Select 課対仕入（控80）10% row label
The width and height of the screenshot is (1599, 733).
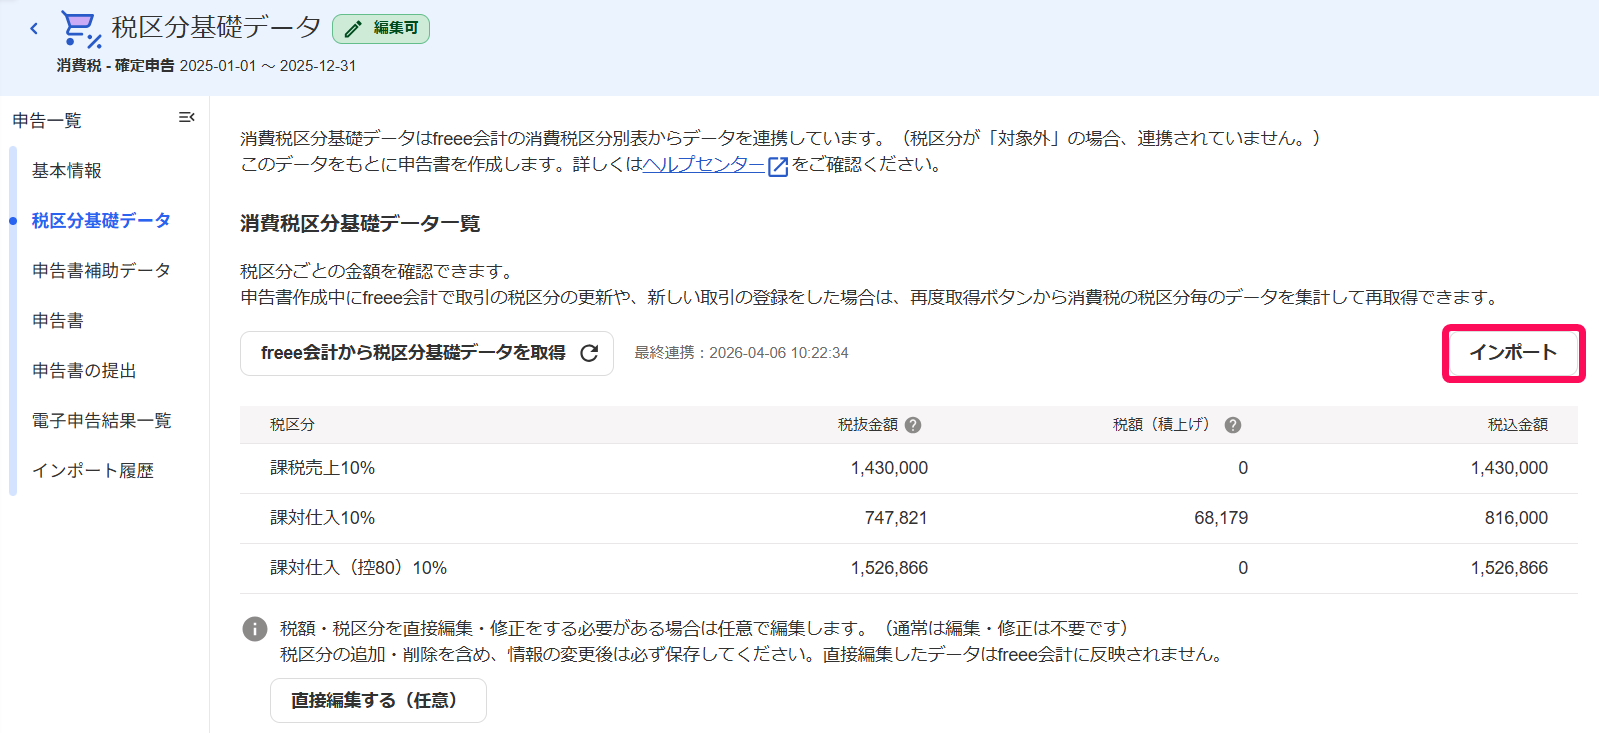[x=358, y=568]
